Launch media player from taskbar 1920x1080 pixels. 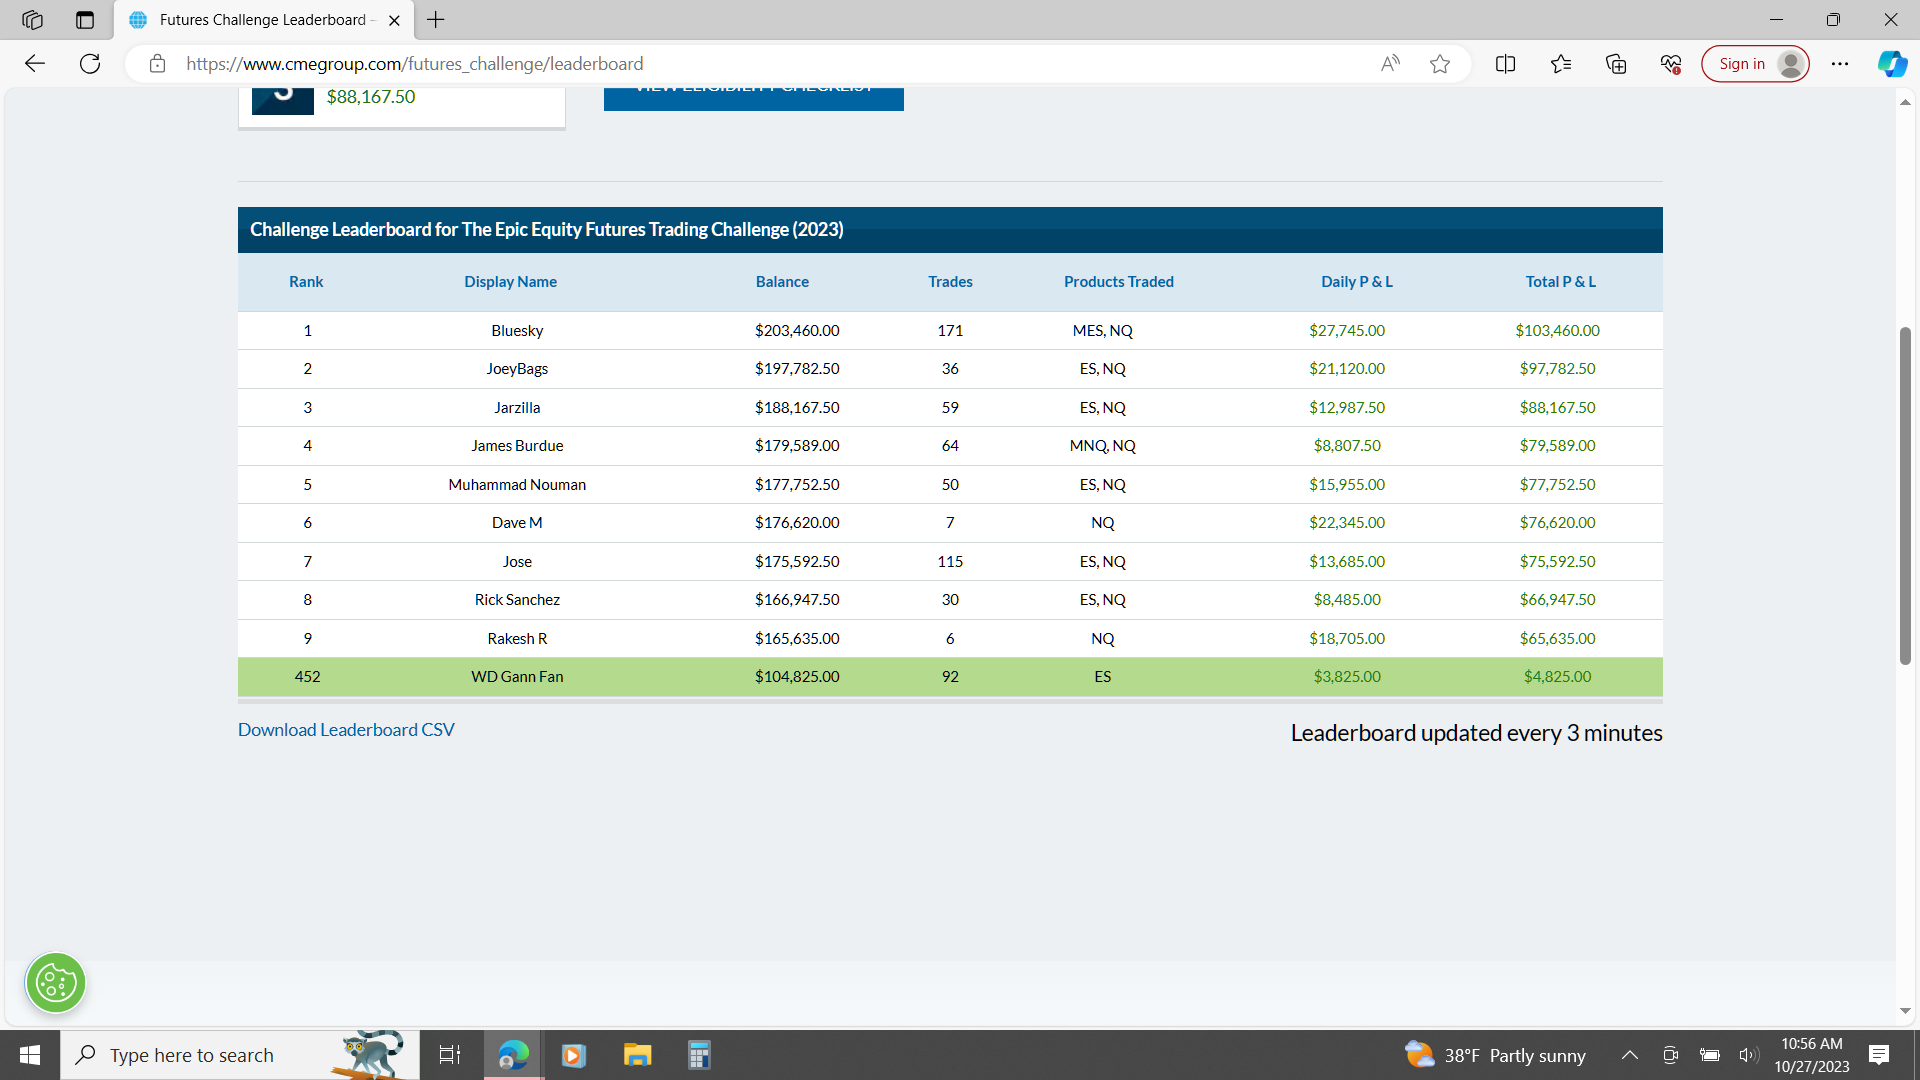point(574,1055)
